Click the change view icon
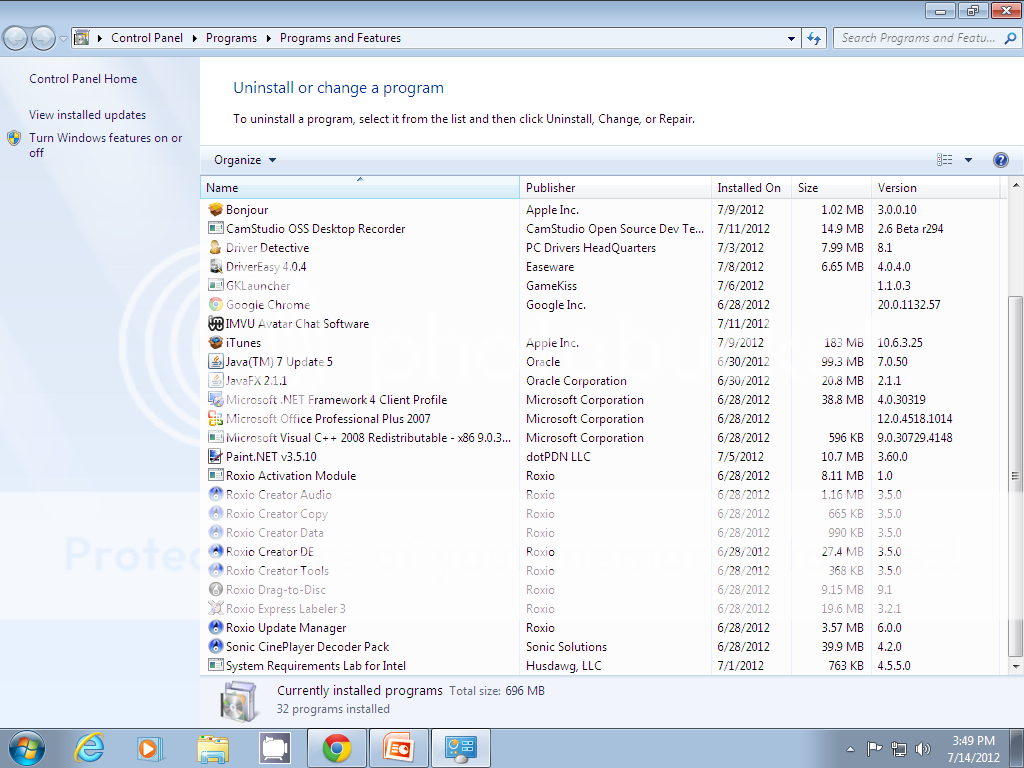This screenshot has height=768, width=1024. click(945, 160)
